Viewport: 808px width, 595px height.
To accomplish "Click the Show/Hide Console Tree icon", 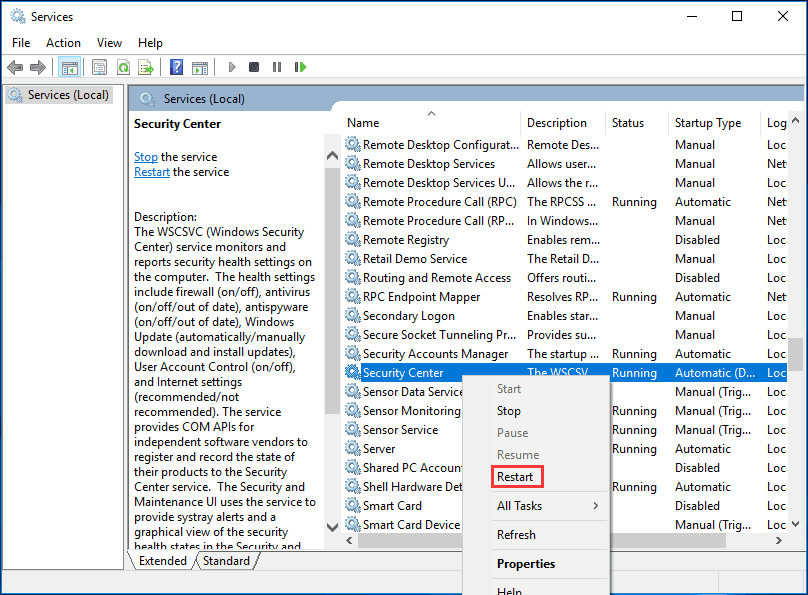I will pos(69,67).
